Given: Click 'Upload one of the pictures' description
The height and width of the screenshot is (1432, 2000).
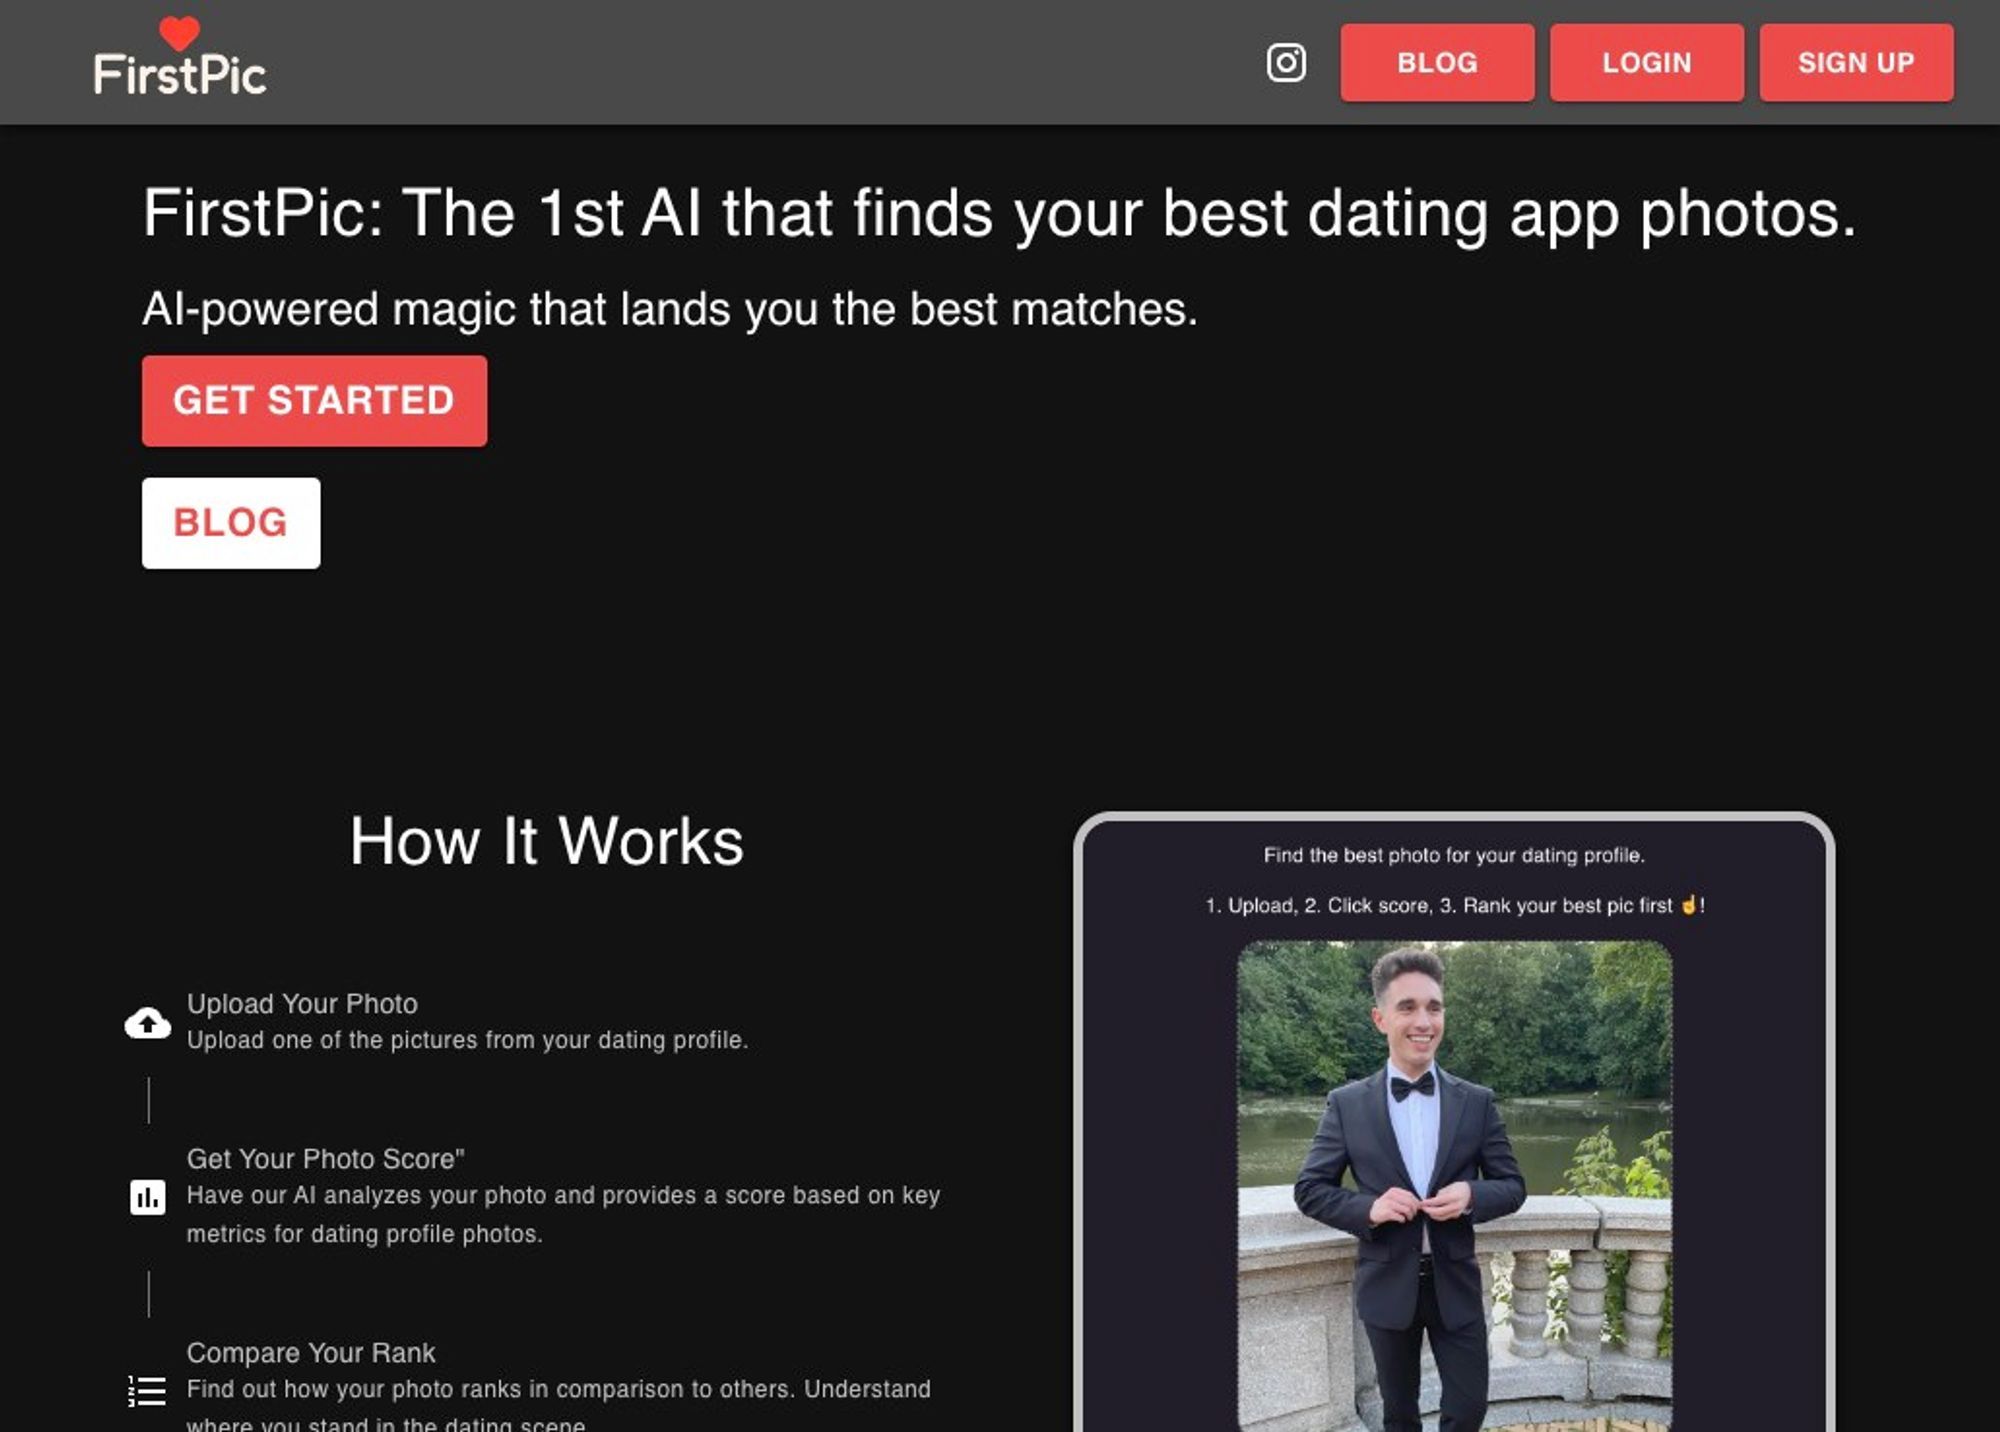Looking at the screenshot, I should click(x=467, y=1040).
